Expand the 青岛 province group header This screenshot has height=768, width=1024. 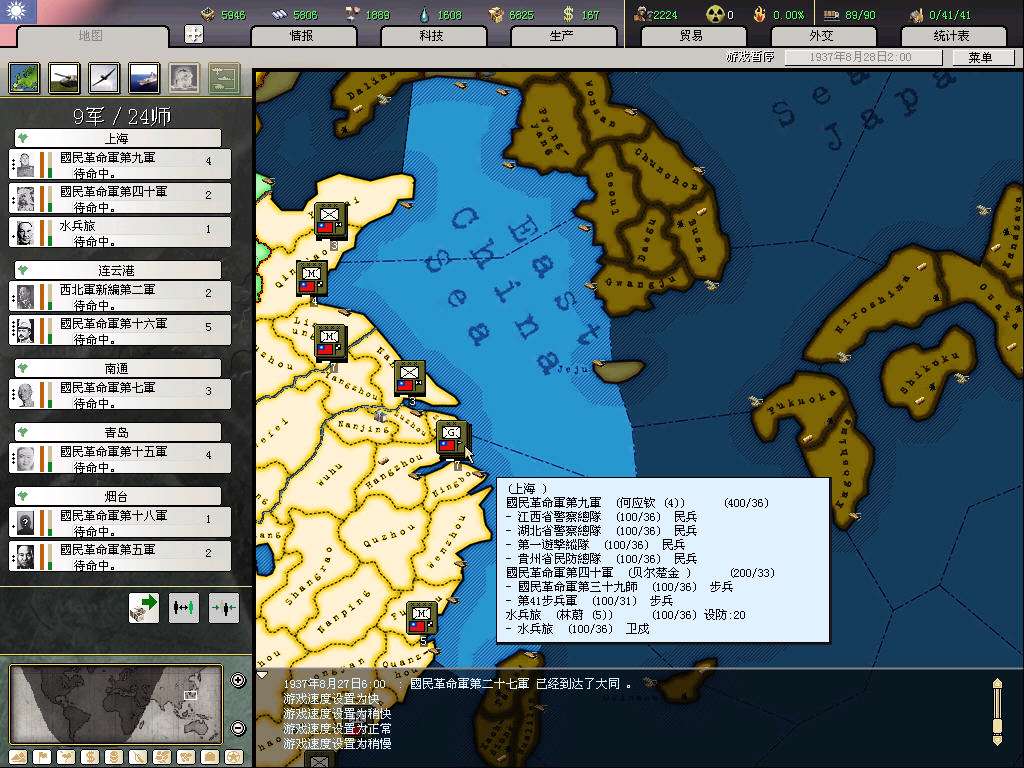point(116,432)
